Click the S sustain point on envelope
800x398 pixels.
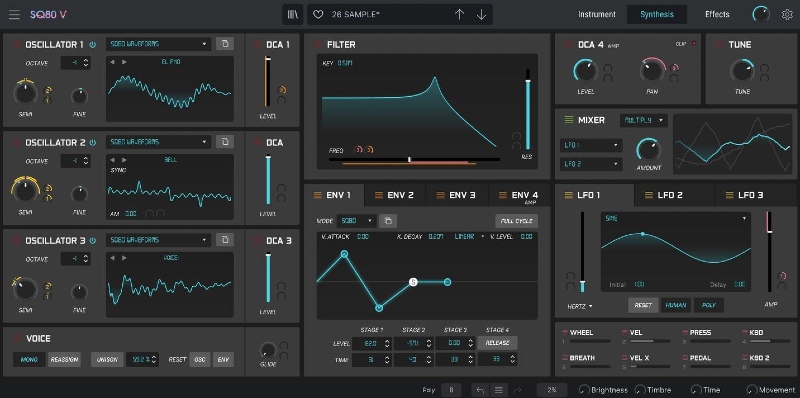[413, 282]
